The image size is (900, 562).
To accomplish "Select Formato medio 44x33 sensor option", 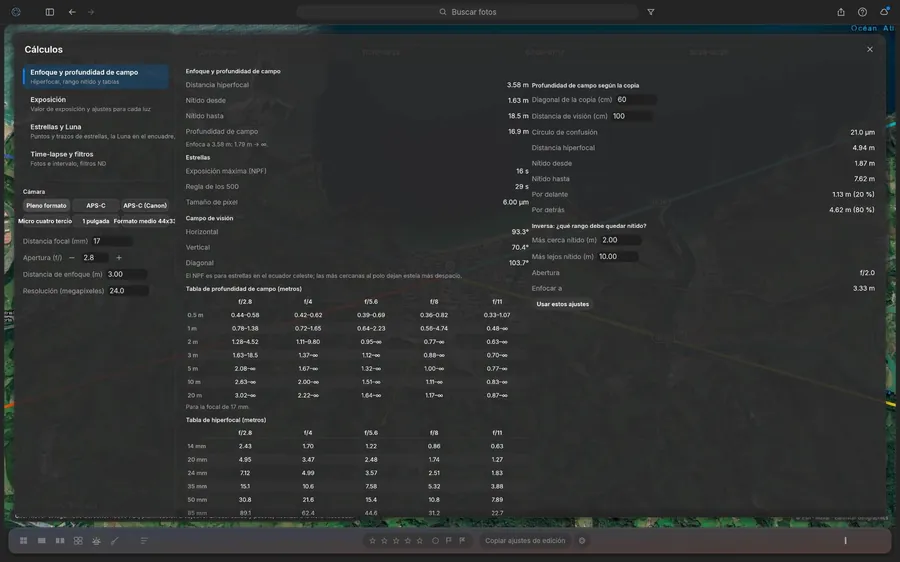I will point(144,221).
